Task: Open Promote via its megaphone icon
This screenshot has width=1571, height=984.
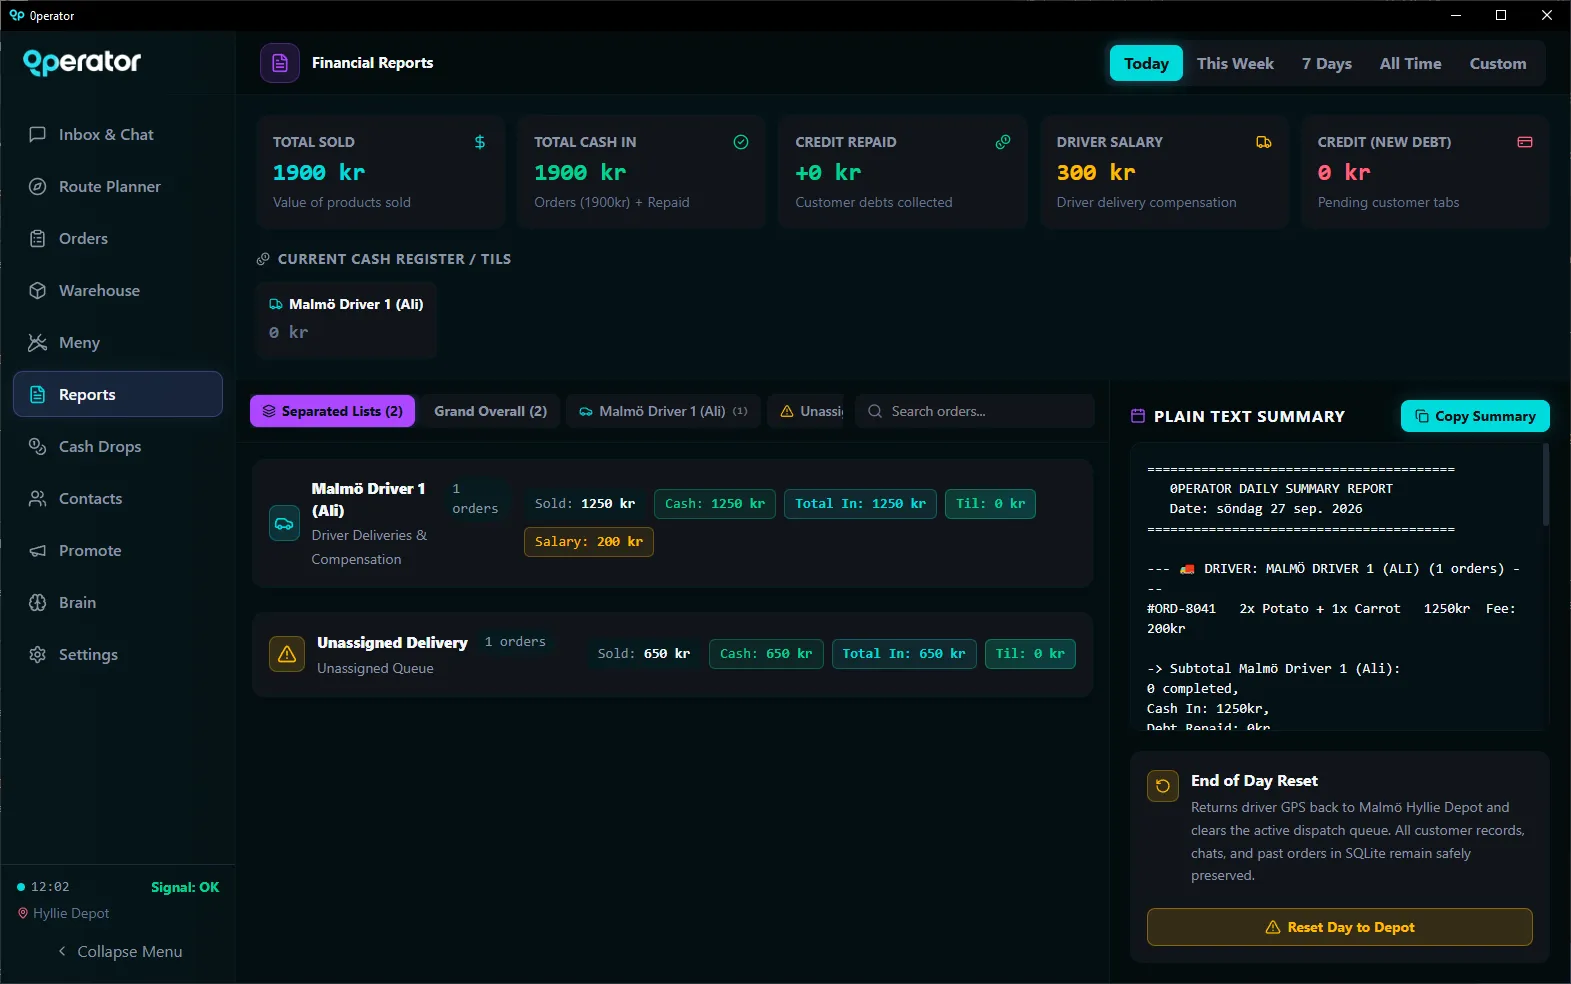Action: click(x=38, y=550)
